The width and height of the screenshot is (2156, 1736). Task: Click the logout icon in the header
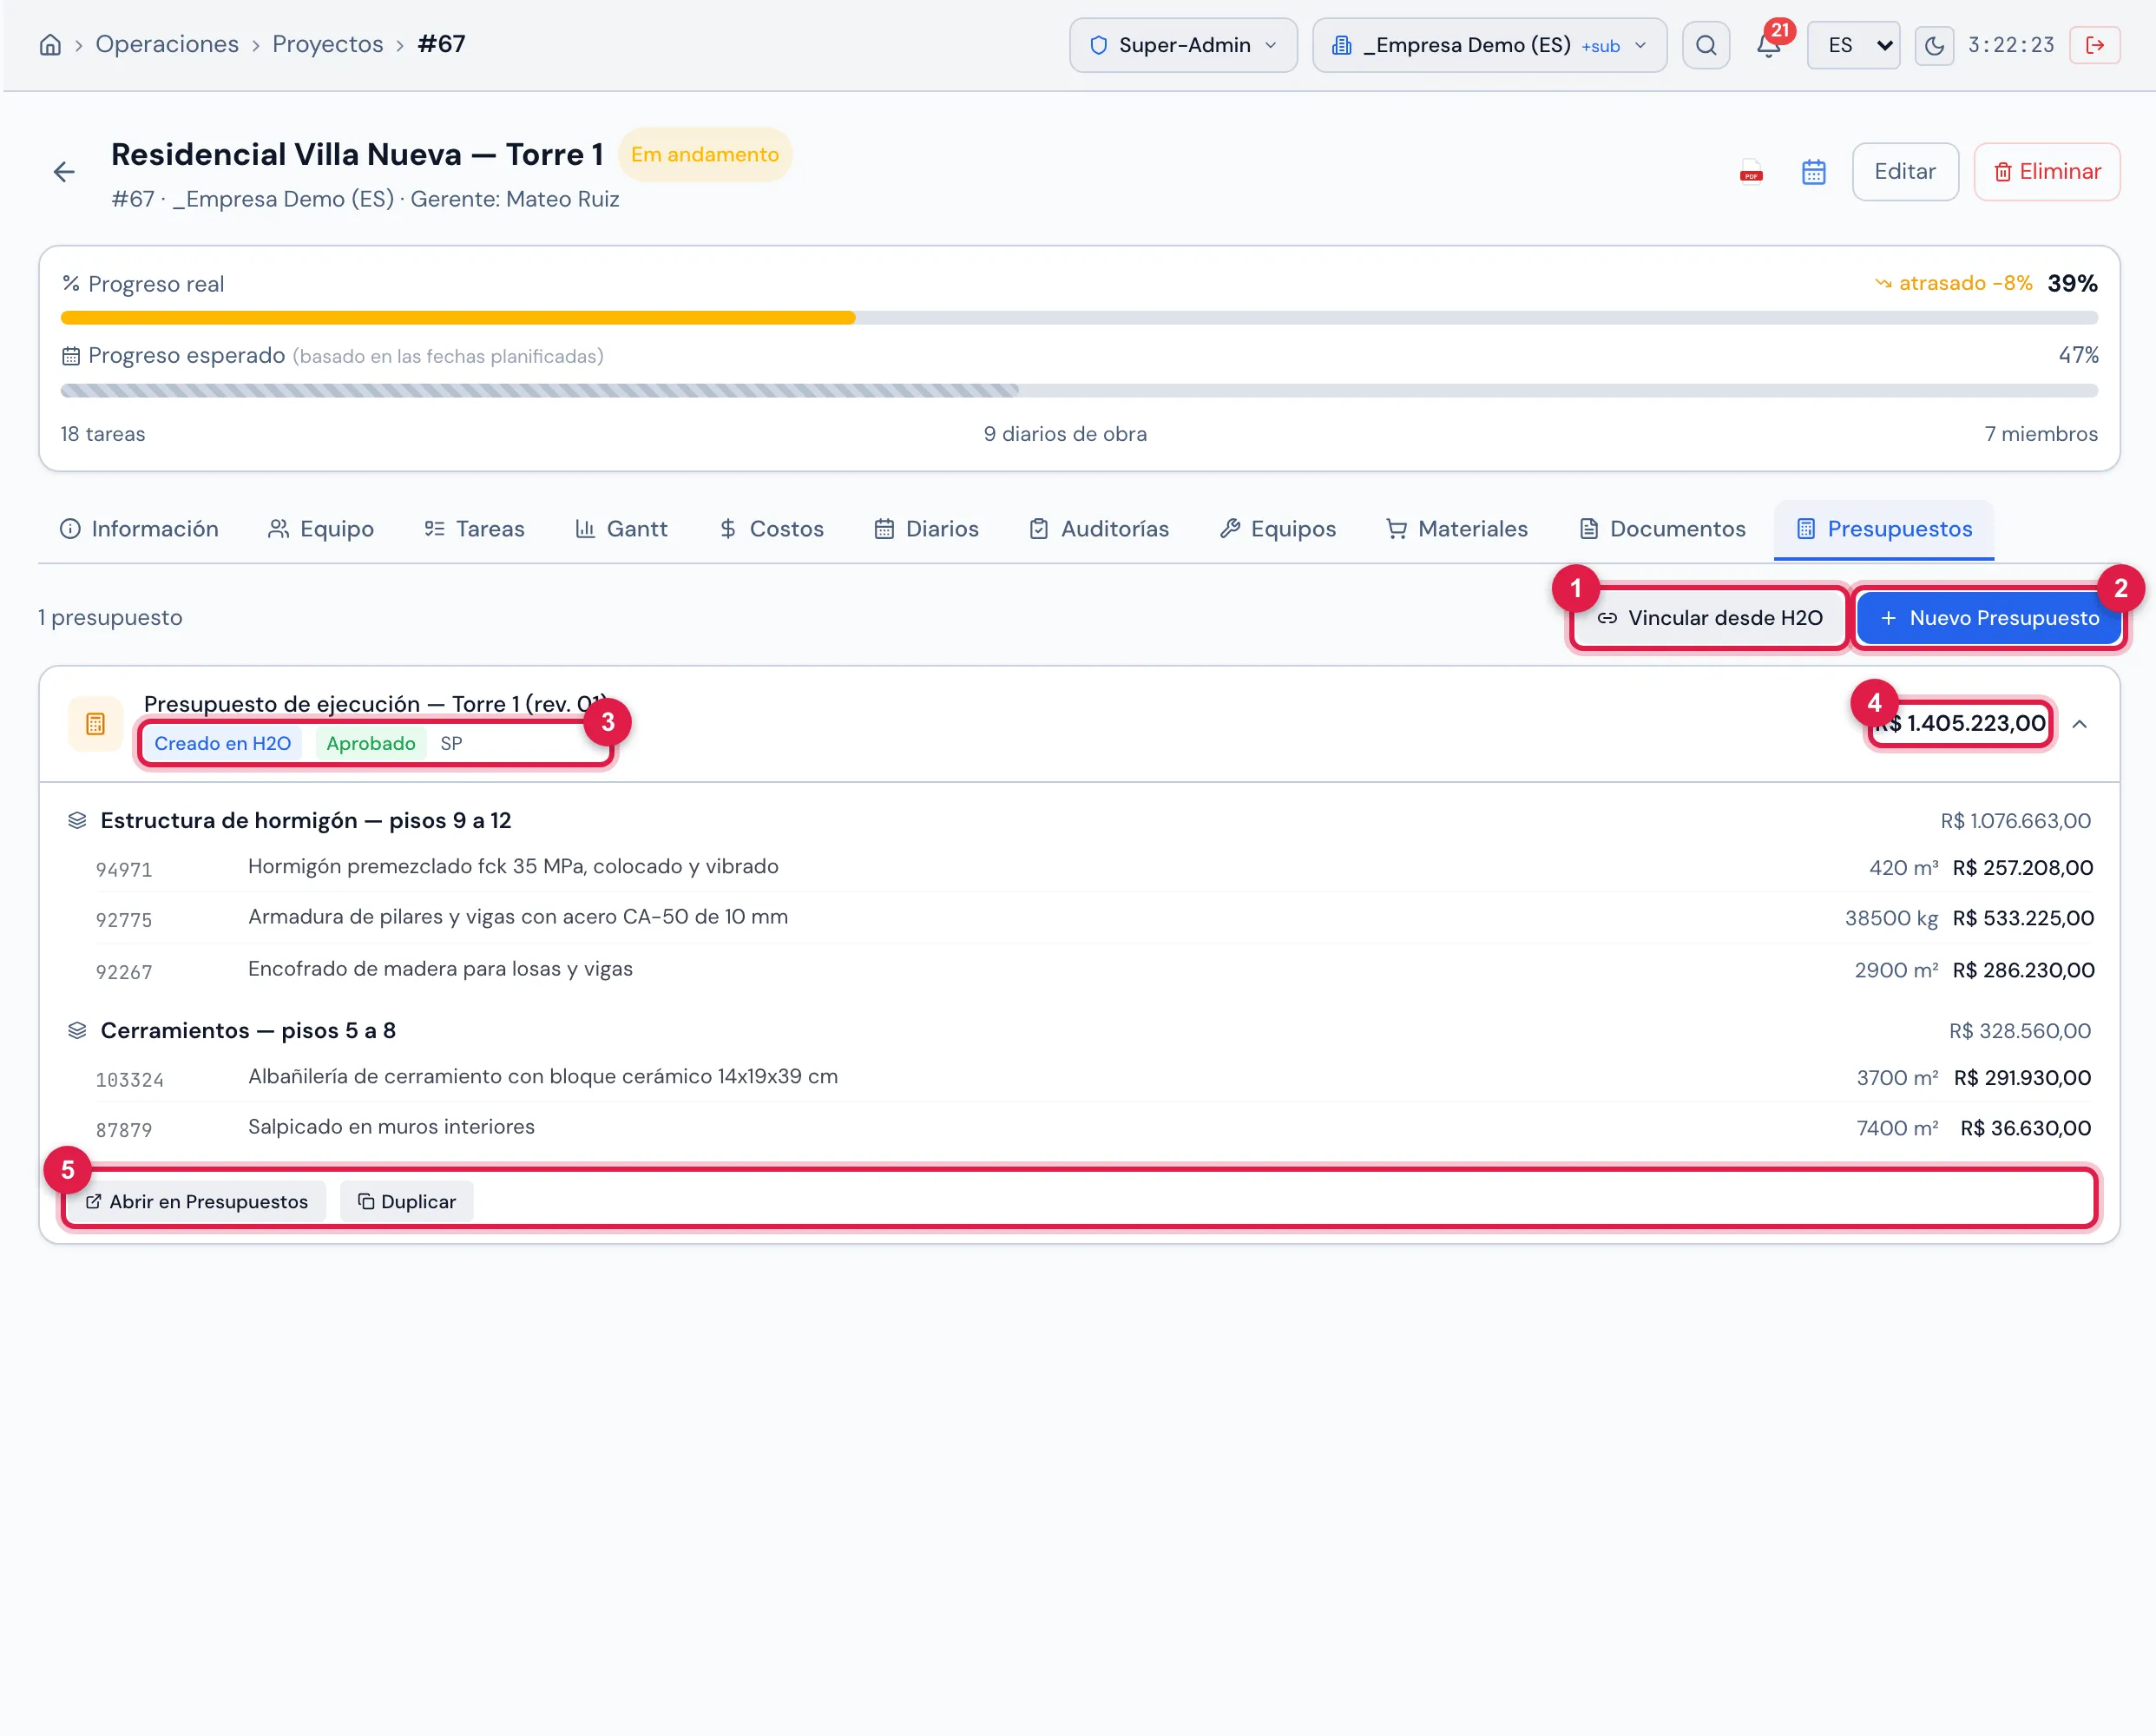point(2095,45)
